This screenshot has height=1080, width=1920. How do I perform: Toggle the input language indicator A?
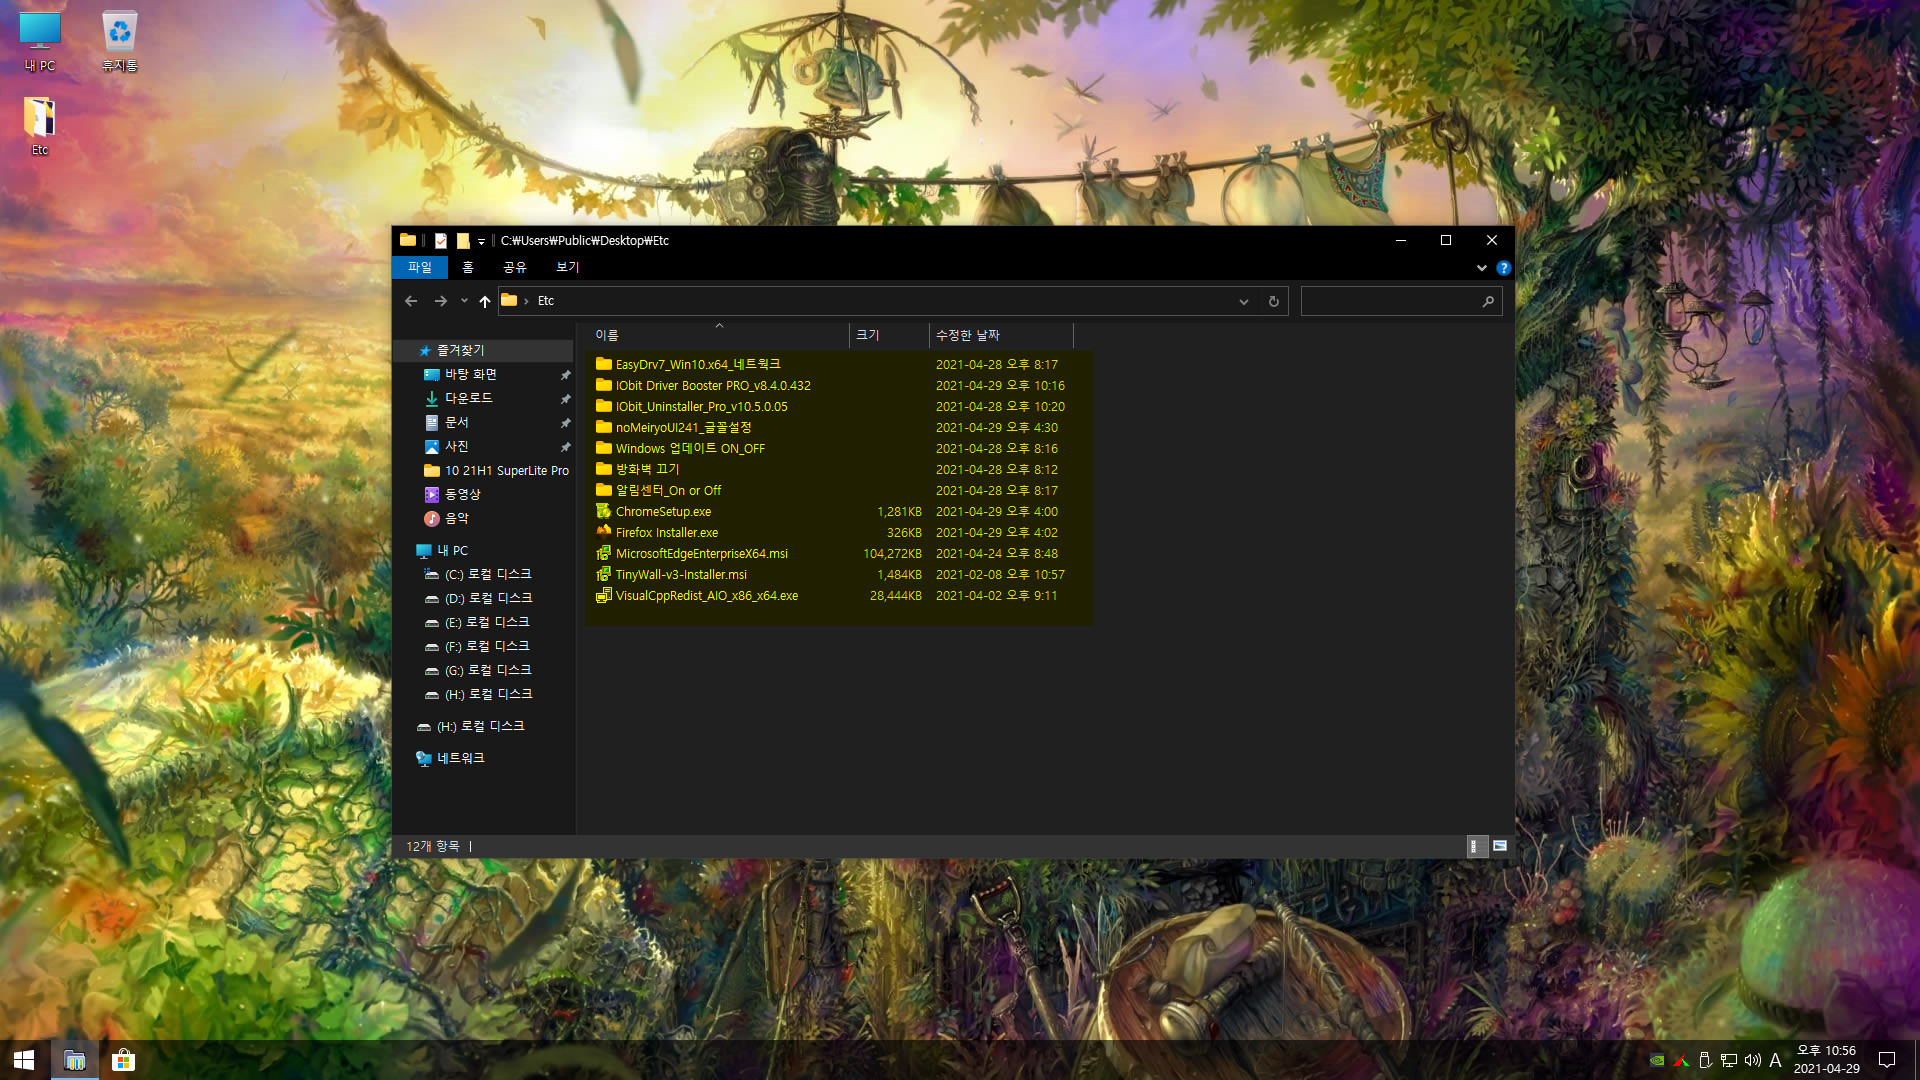pos(1775,1060)
